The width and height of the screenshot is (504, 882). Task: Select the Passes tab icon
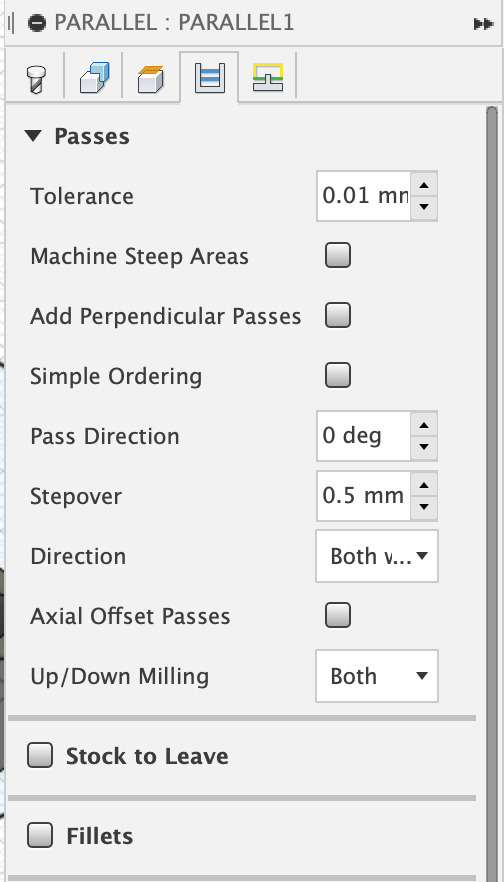(209, 78)
